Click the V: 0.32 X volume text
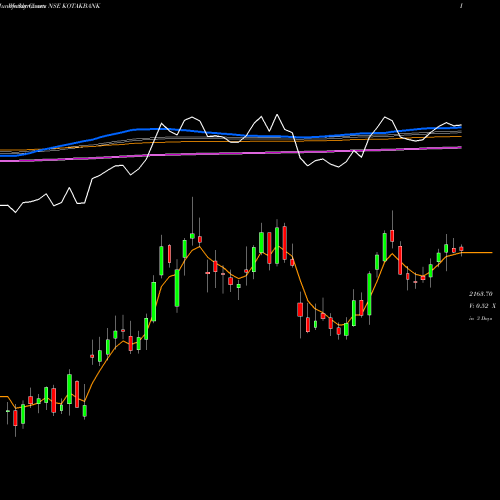500x500 pixels. pos(482,306)
